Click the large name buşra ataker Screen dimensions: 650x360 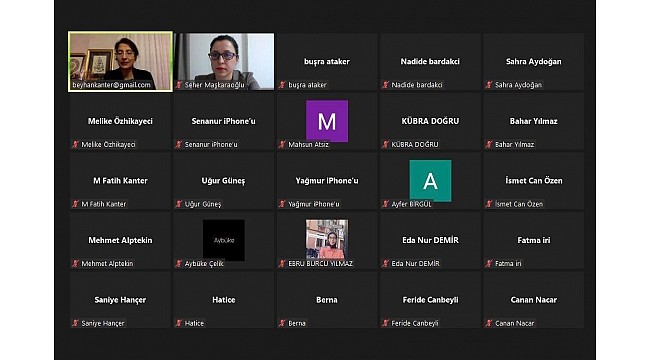click(x=327, y=61)
